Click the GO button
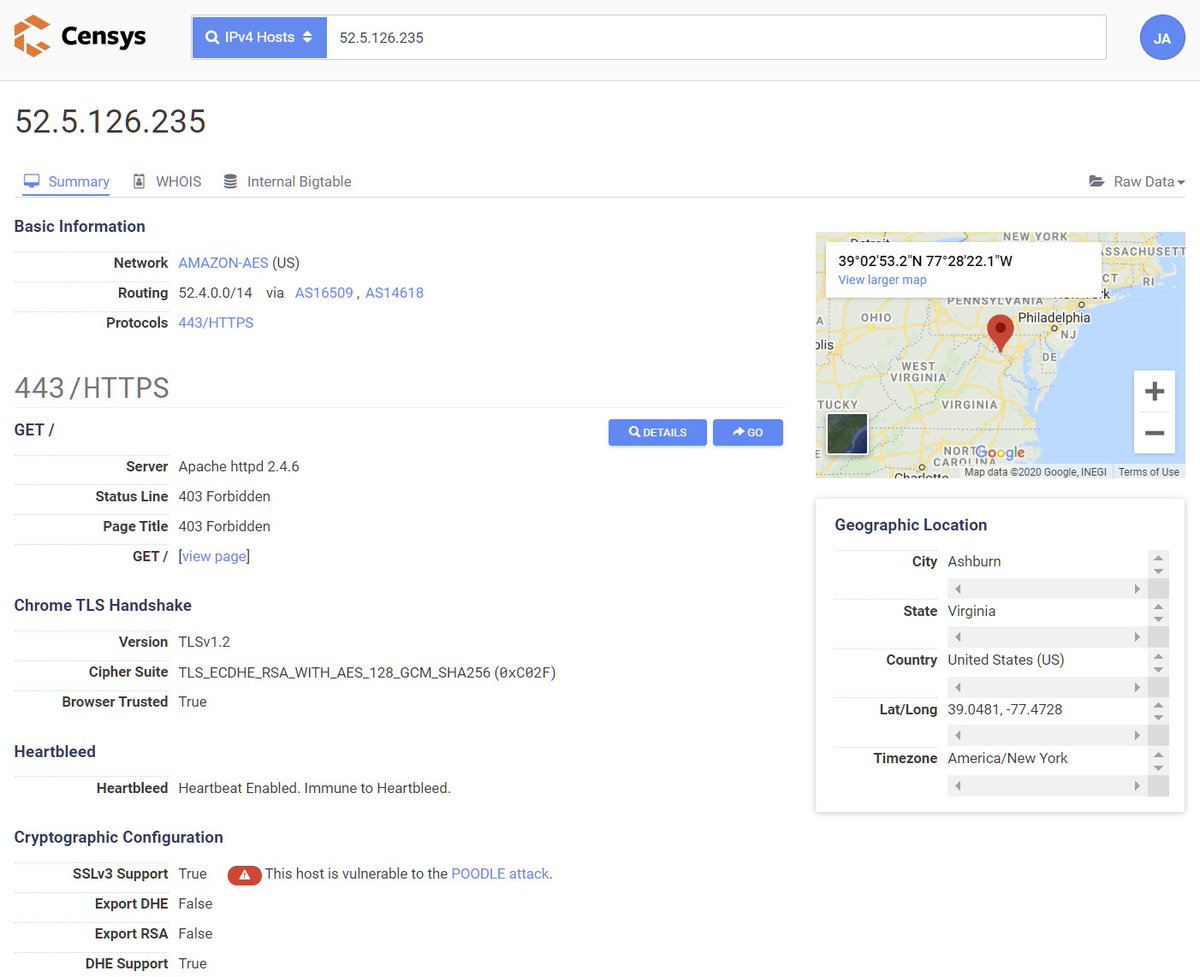Image resolution: width=1200 pixels, height=977 pixels. pyautogui.click(x=748, y=432)
